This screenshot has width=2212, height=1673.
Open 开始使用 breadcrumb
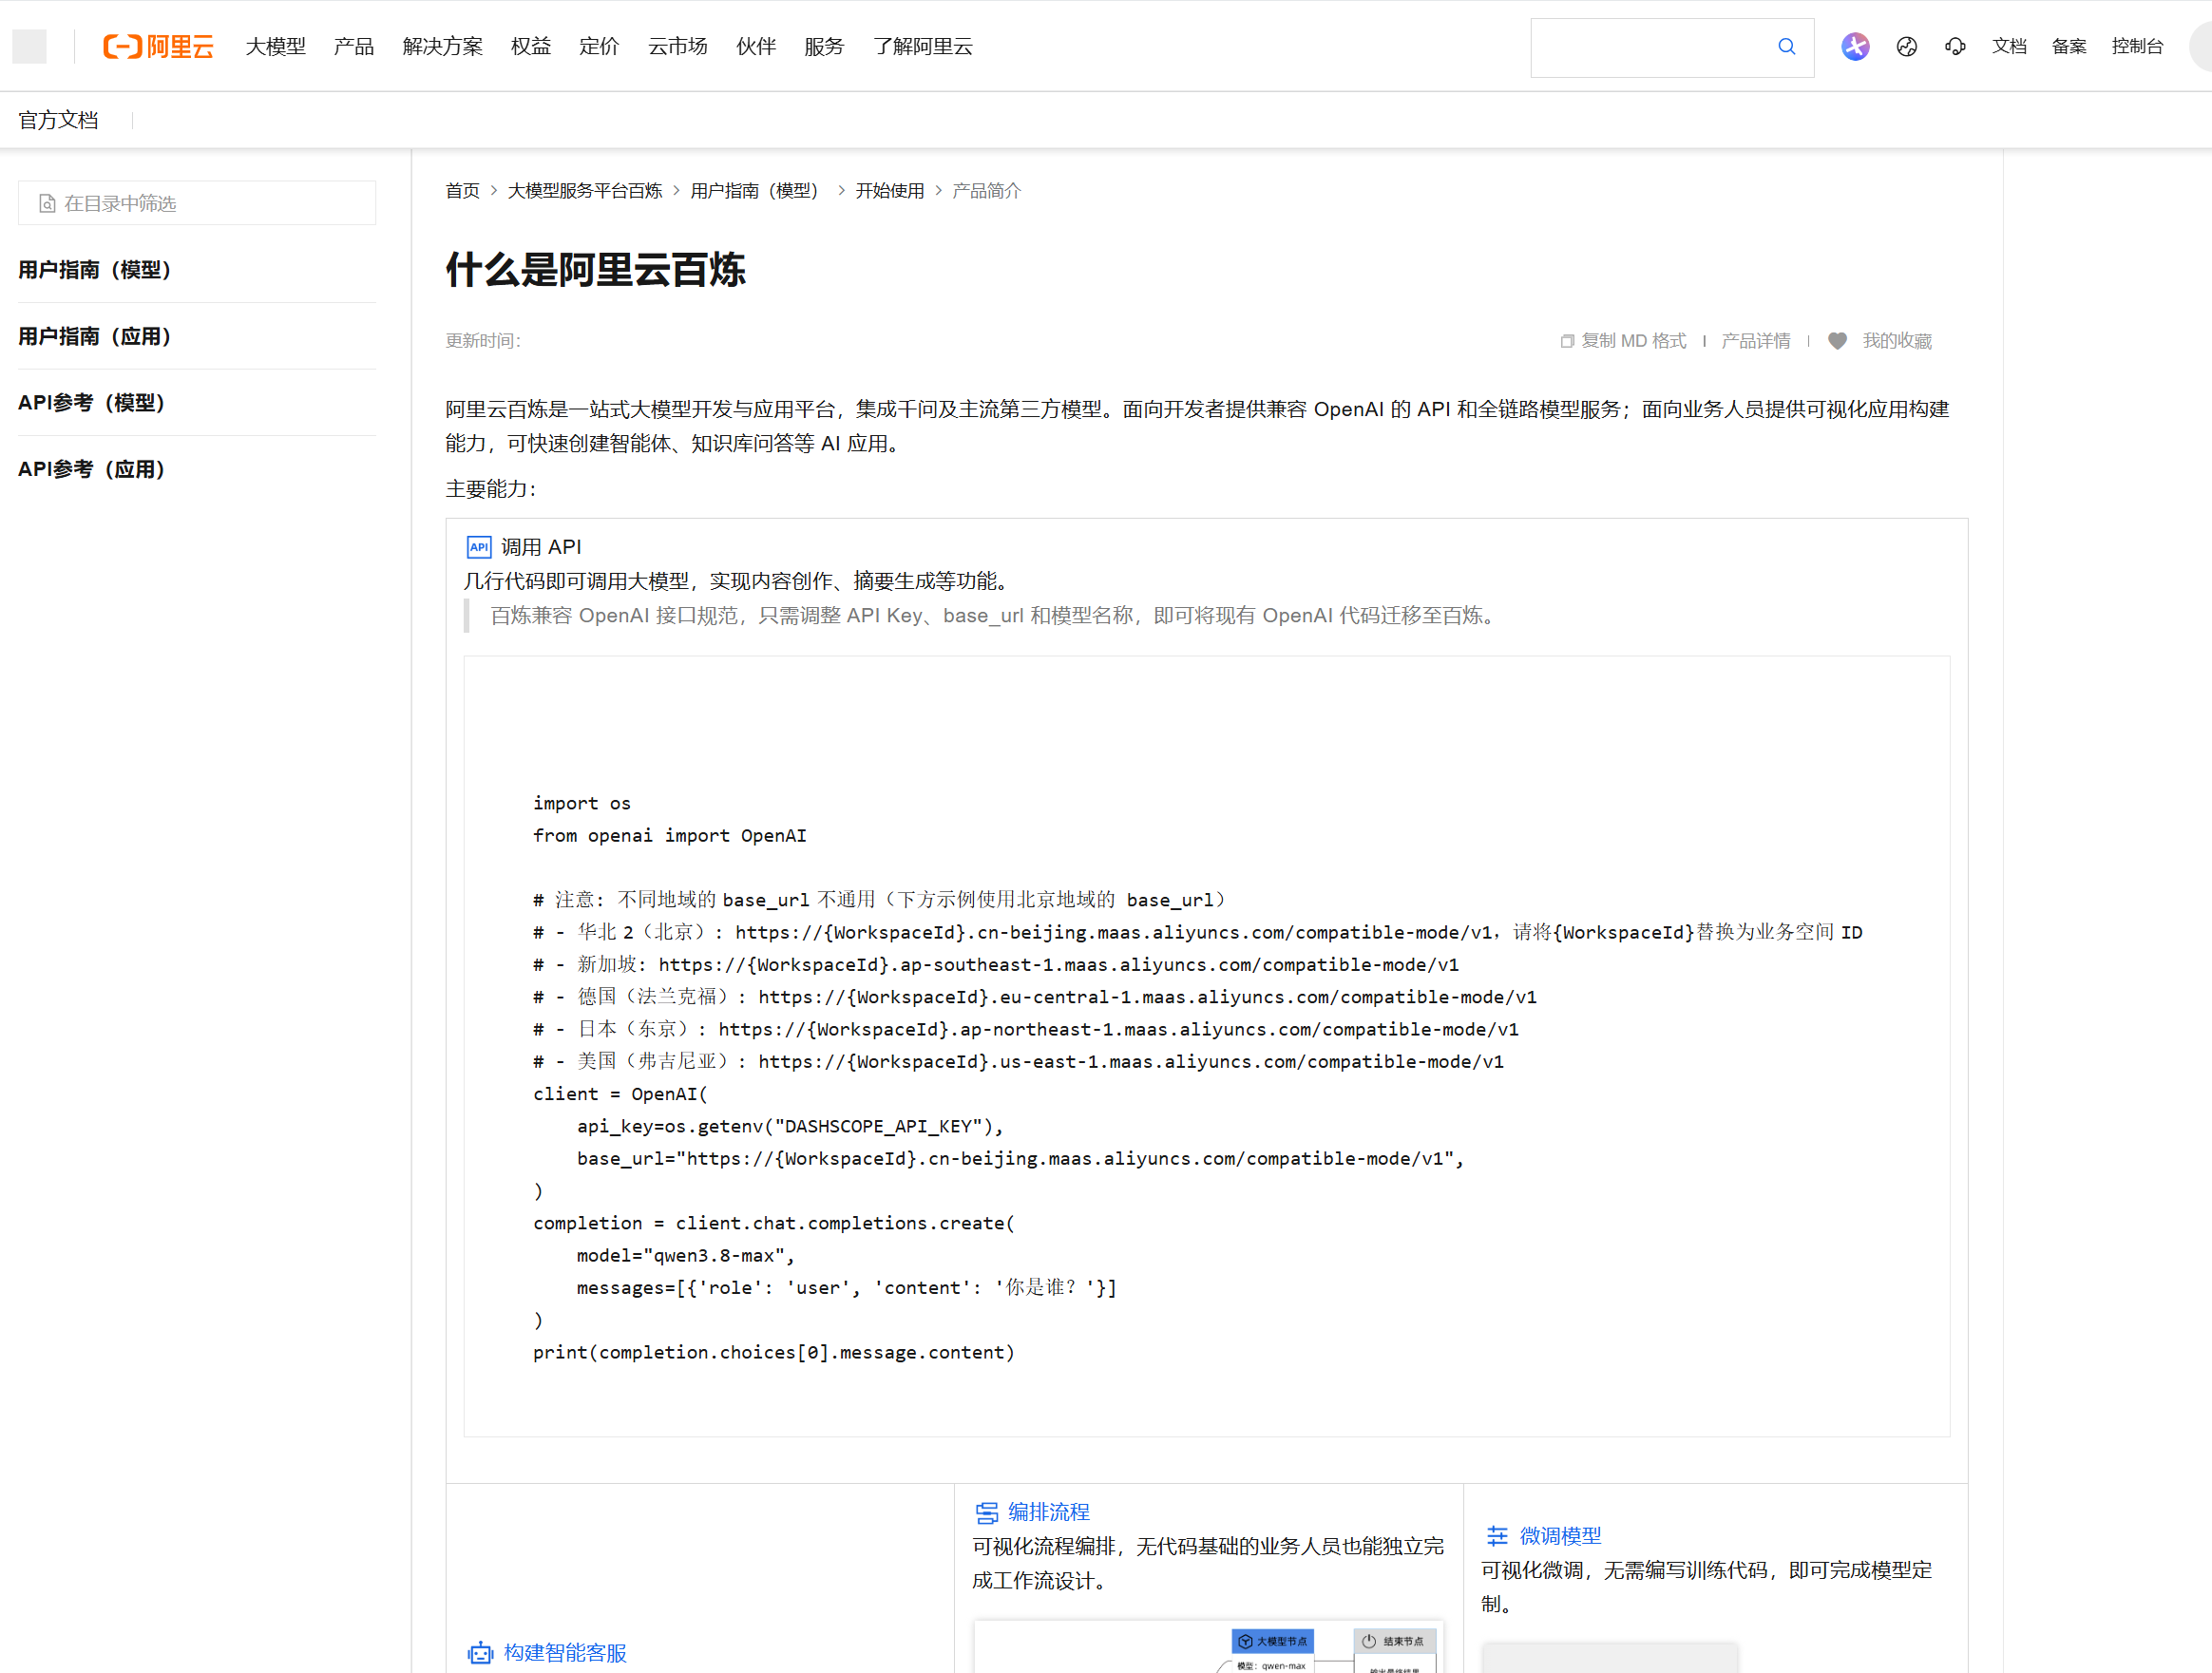(x=890, y=190)
